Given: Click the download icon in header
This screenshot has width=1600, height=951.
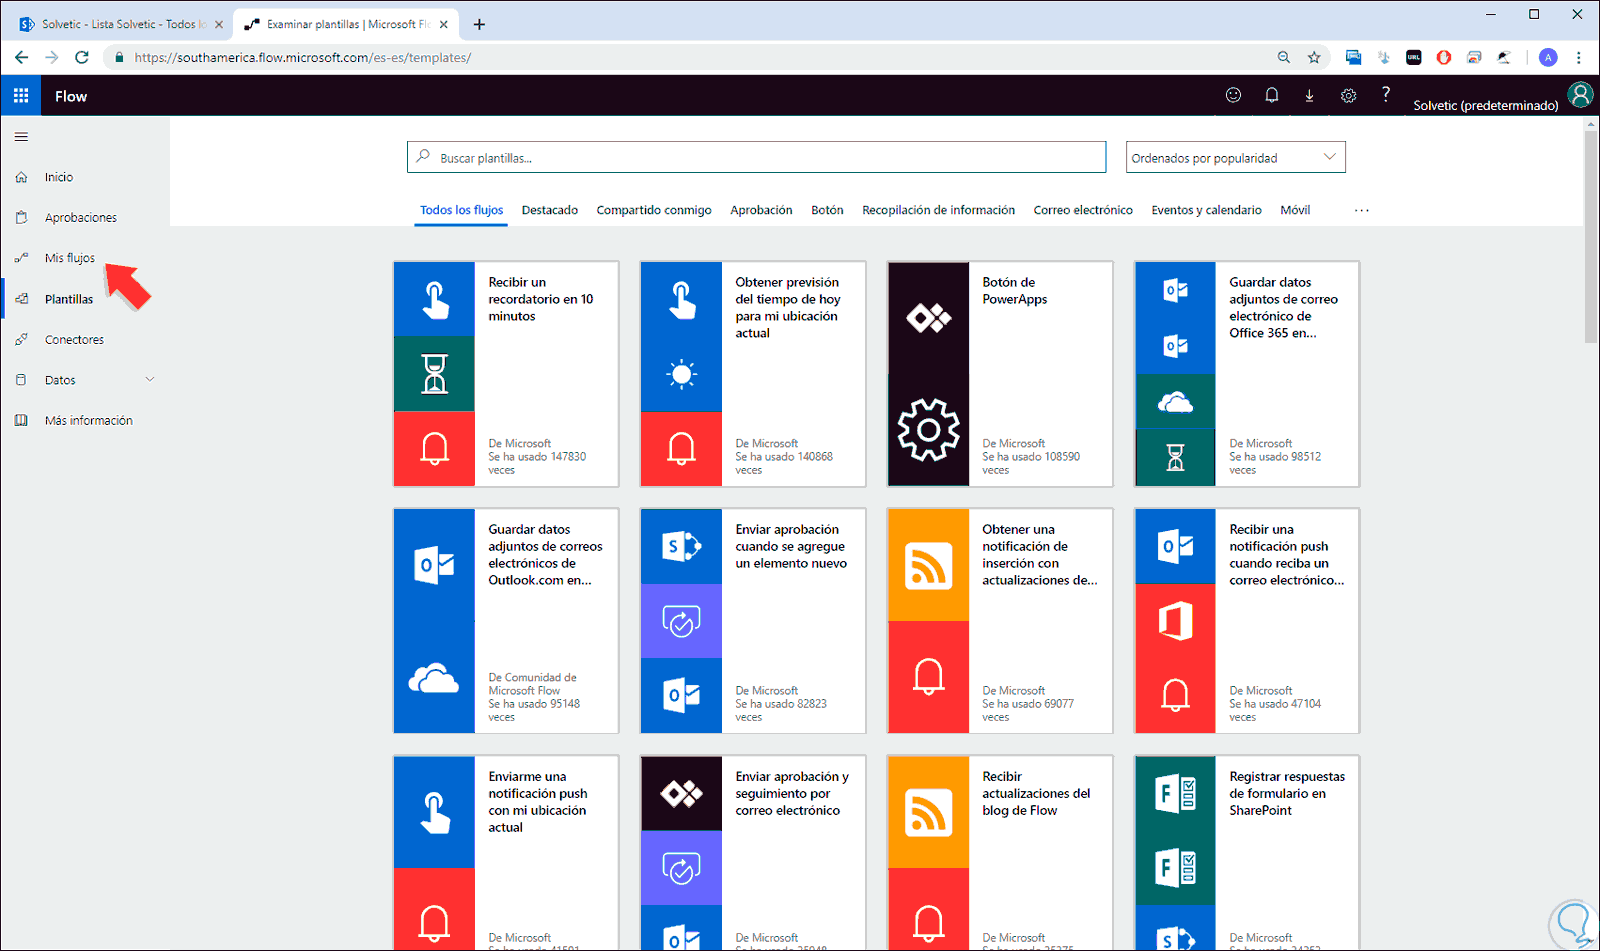Looking at the screenshot, I should tap(1309, 95).
